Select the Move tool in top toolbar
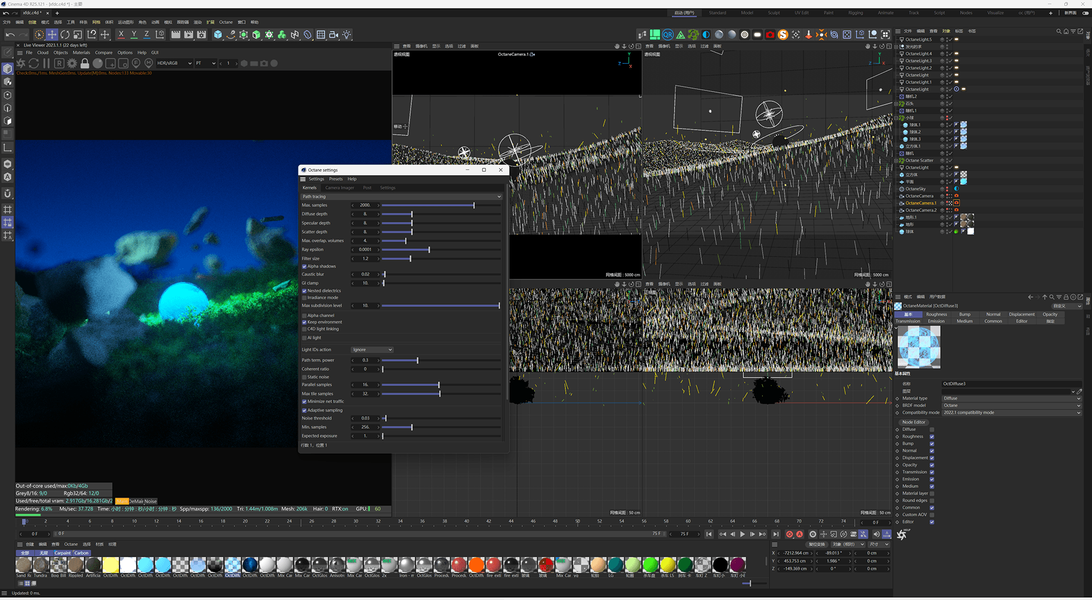Image resolution: width=1092 pixels, height=600 pixels. click(x=52, y=35)
